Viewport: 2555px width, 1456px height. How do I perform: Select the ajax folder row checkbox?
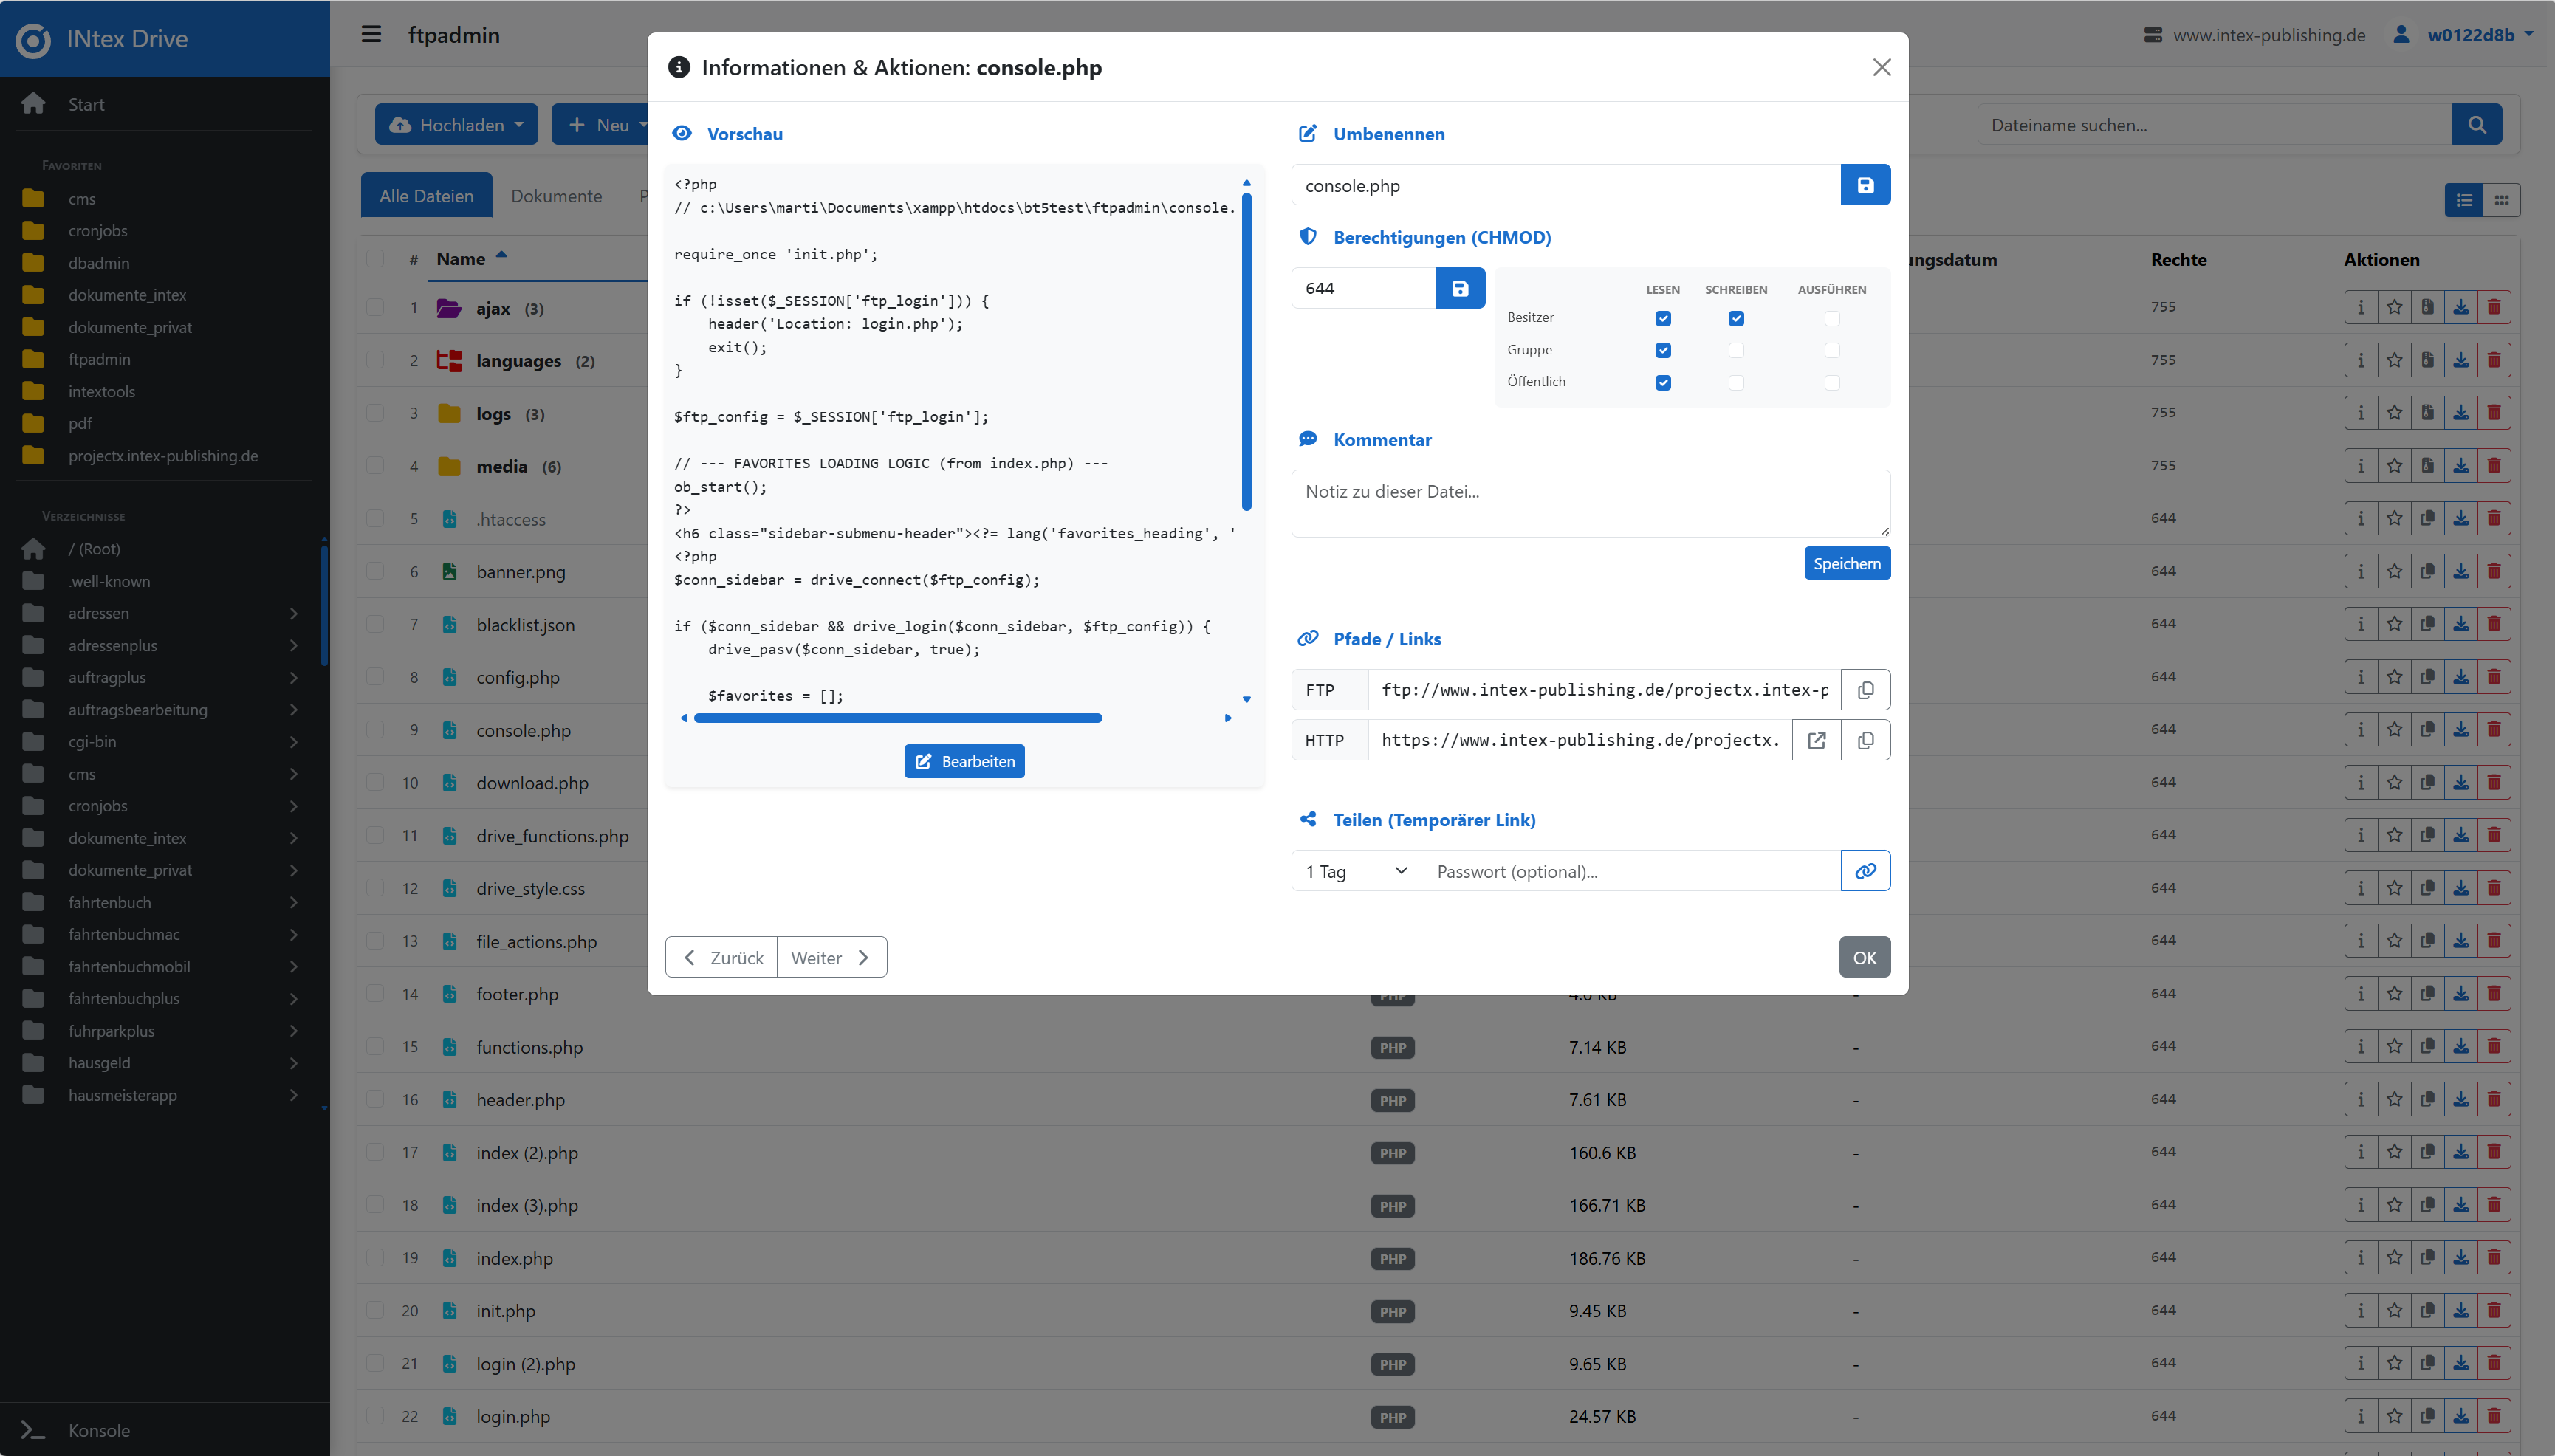(x=376, y=309)
